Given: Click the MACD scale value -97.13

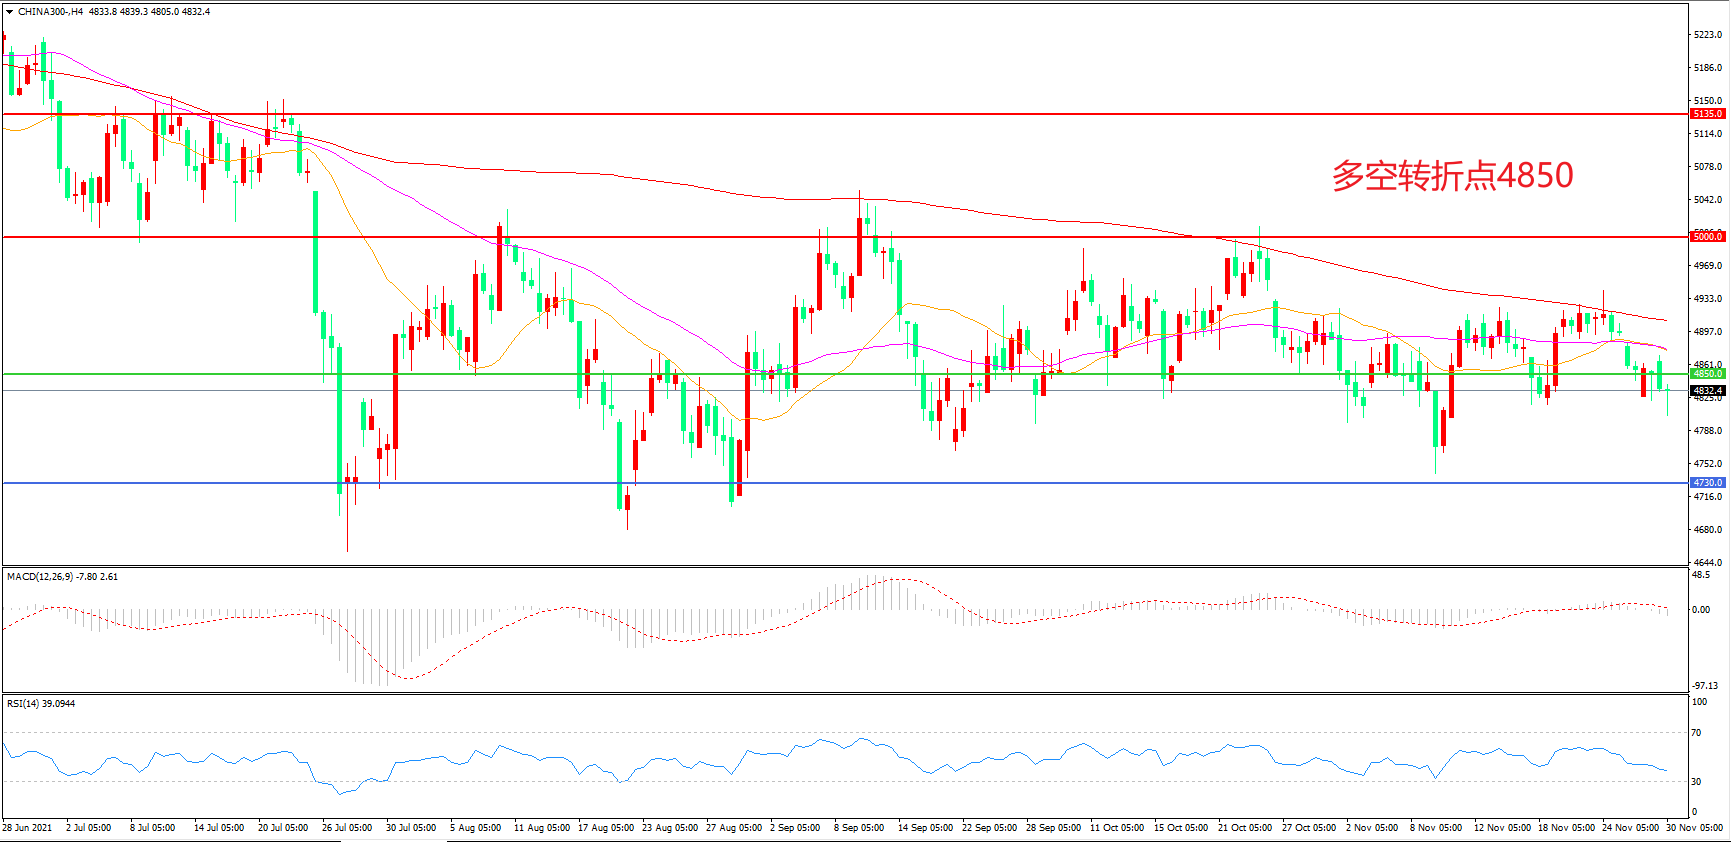Looking at the screenshot, I should (x=1704, y=686).
